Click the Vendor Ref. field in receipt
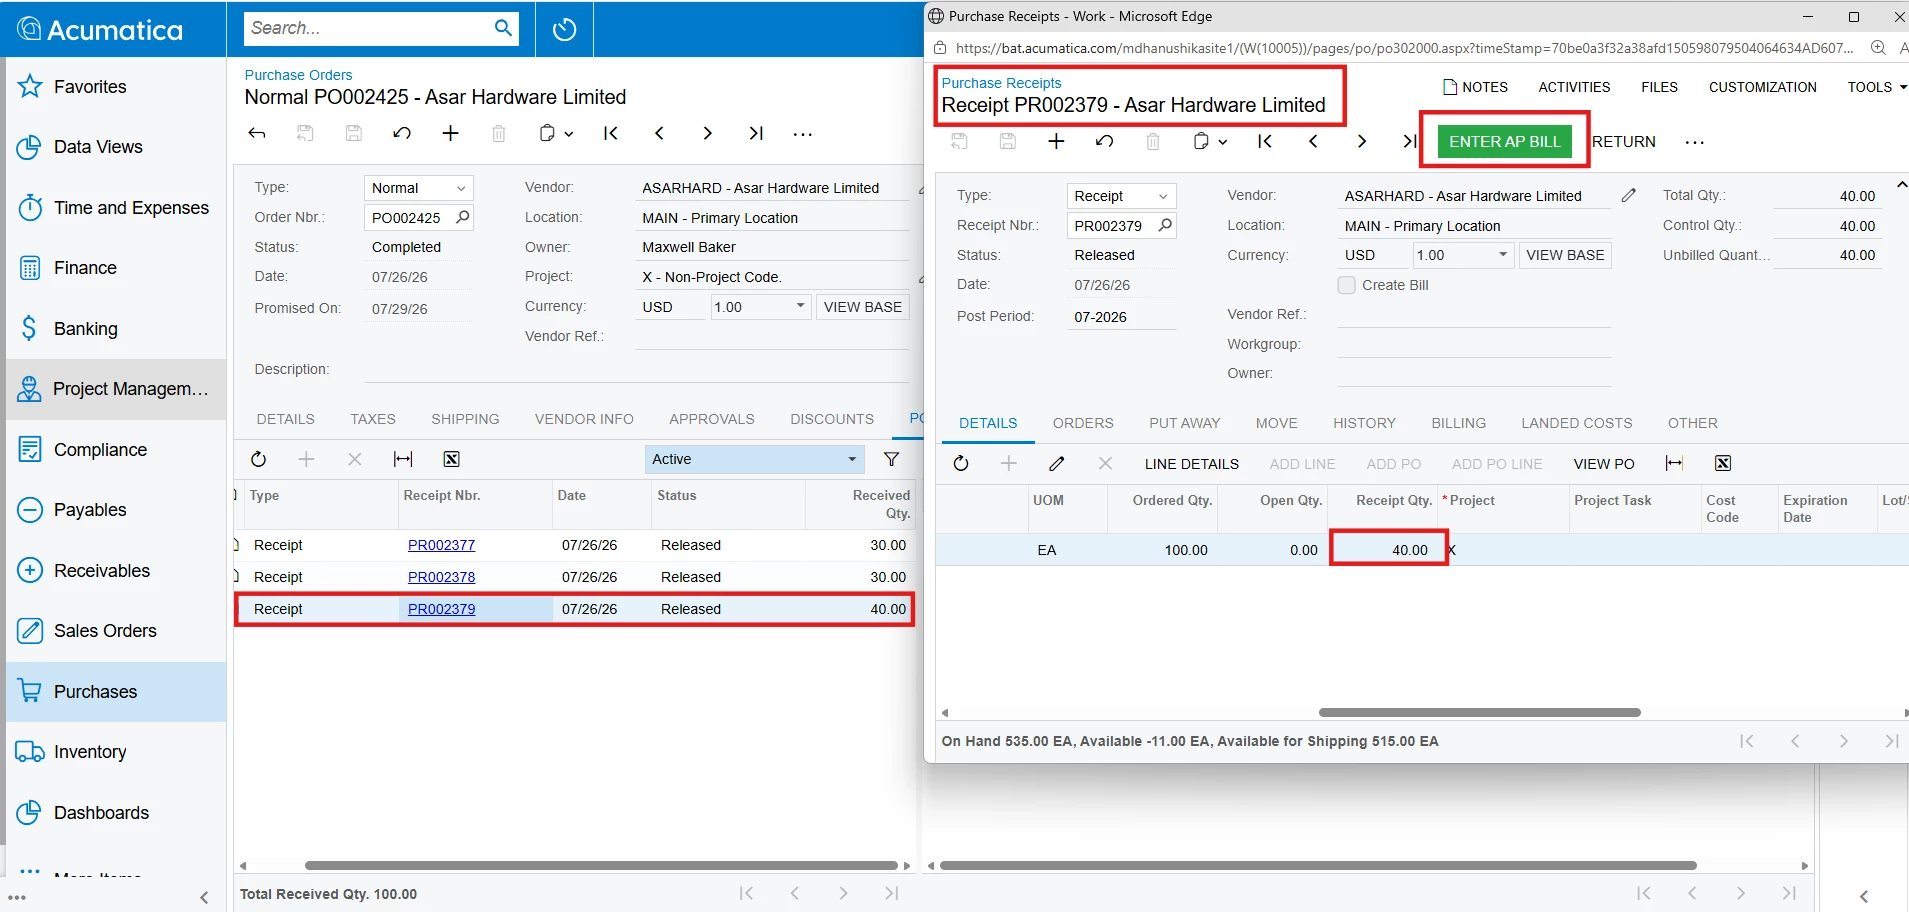This screenshot has height=912, width=1909. coord(1474,314)
